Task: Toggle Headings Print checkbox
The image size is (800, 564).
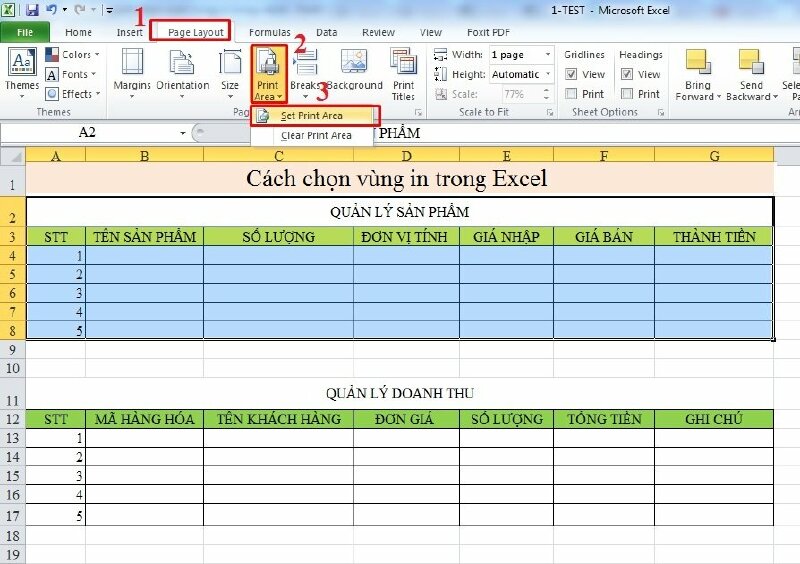Action: coord(627,94)
